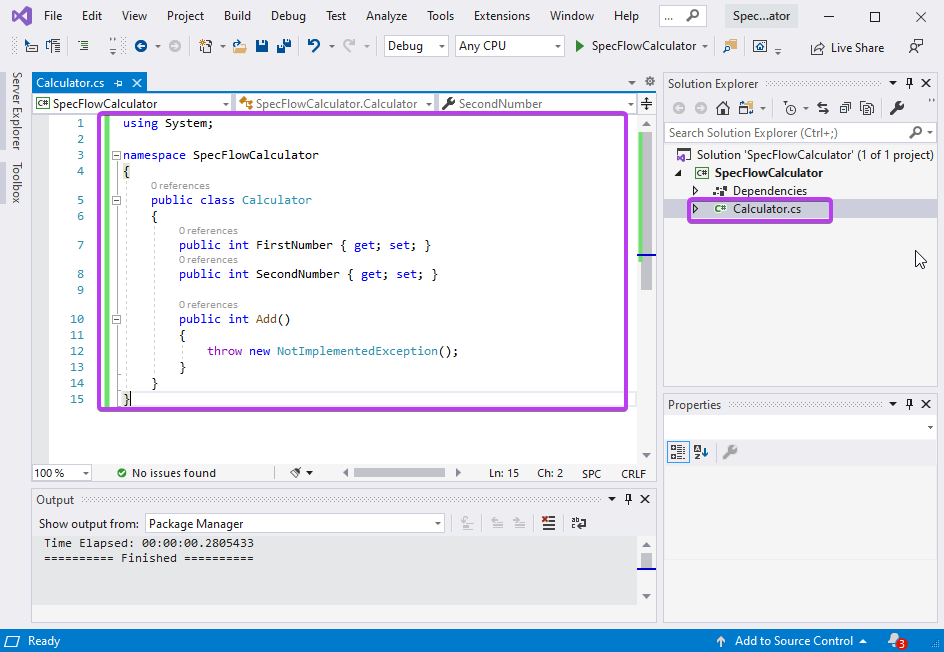The image size is (944, 652).
Task: Open the editor tab settings gear icon
Action: 650,81
